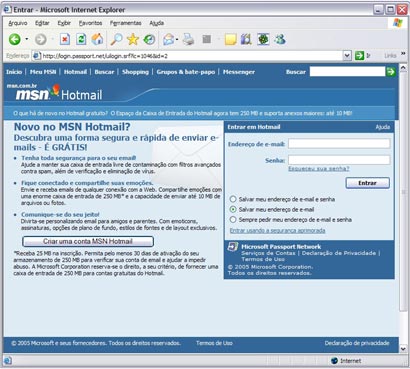This screenshot has height=369, width=410.
Task: Click the scrollbar down arrow
Action: tap(403, 349)
